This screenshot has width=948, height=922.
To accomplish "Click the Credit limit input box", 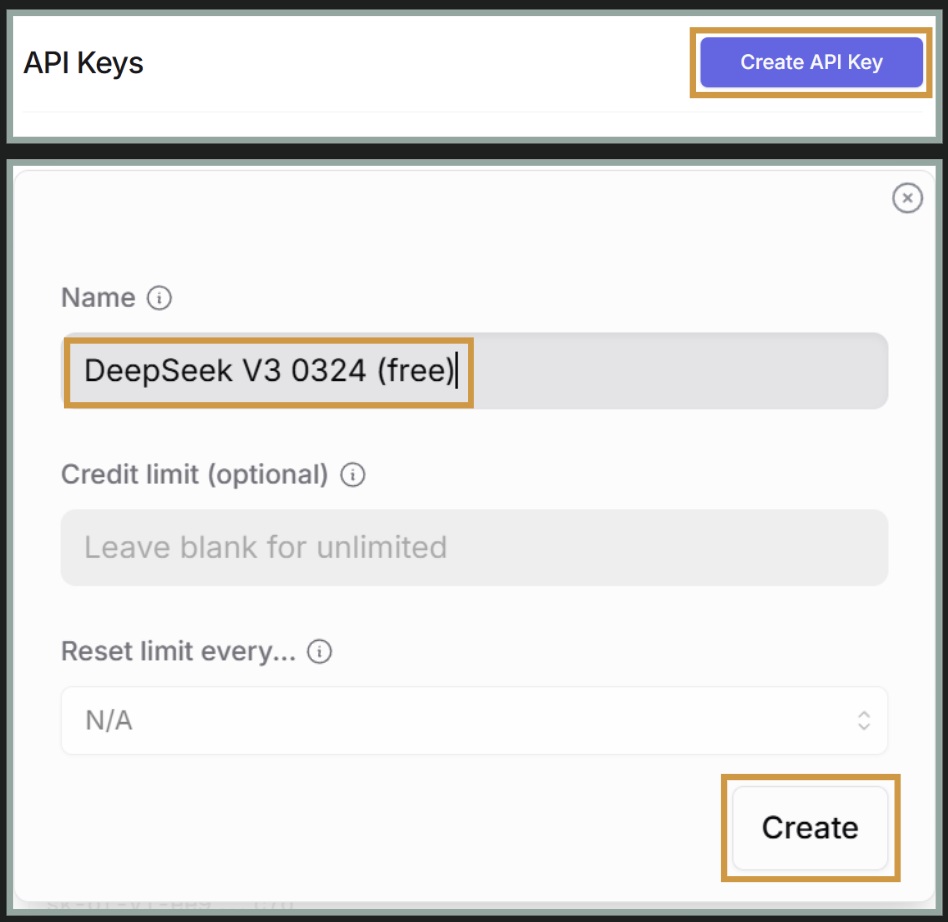I will pyautogui.click(x=474, y=548).
